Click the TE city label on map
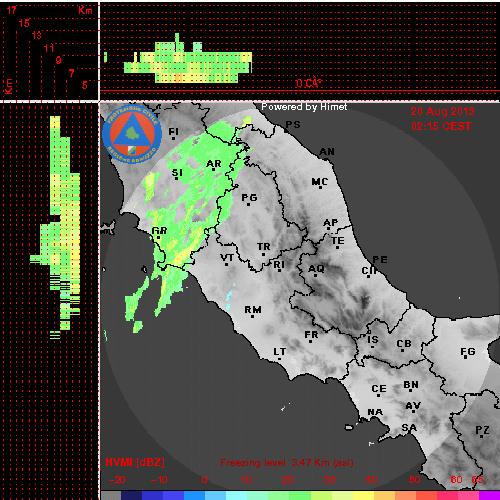The width and height of the screenshot is (500, 500). click(x=338, y=241)
